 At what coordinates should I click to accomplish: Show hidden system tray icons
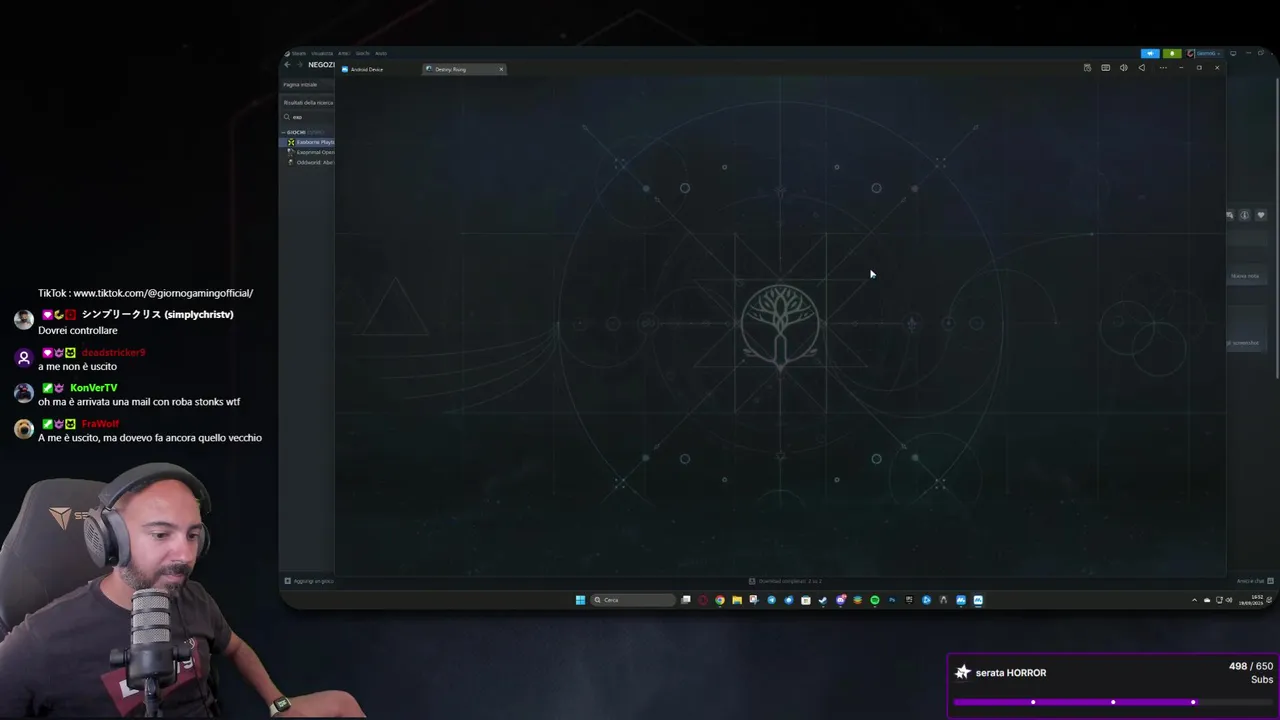[x=1194, y=600]
